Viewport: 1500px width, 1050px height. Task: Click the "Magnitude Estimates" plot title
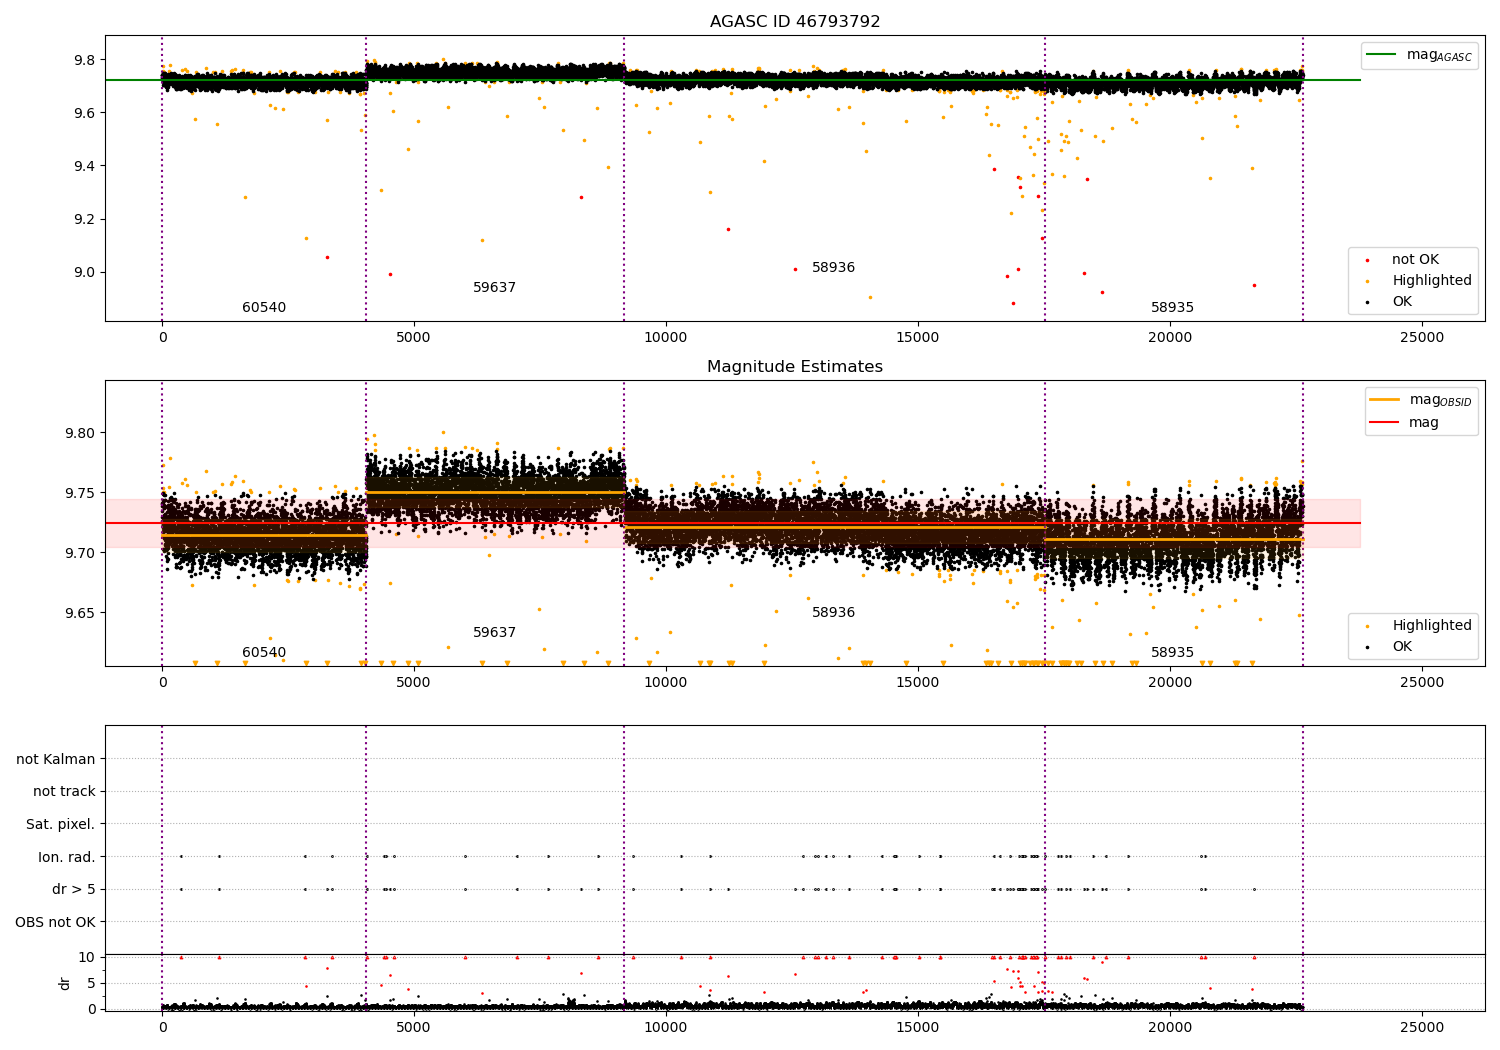click(795, 367)
